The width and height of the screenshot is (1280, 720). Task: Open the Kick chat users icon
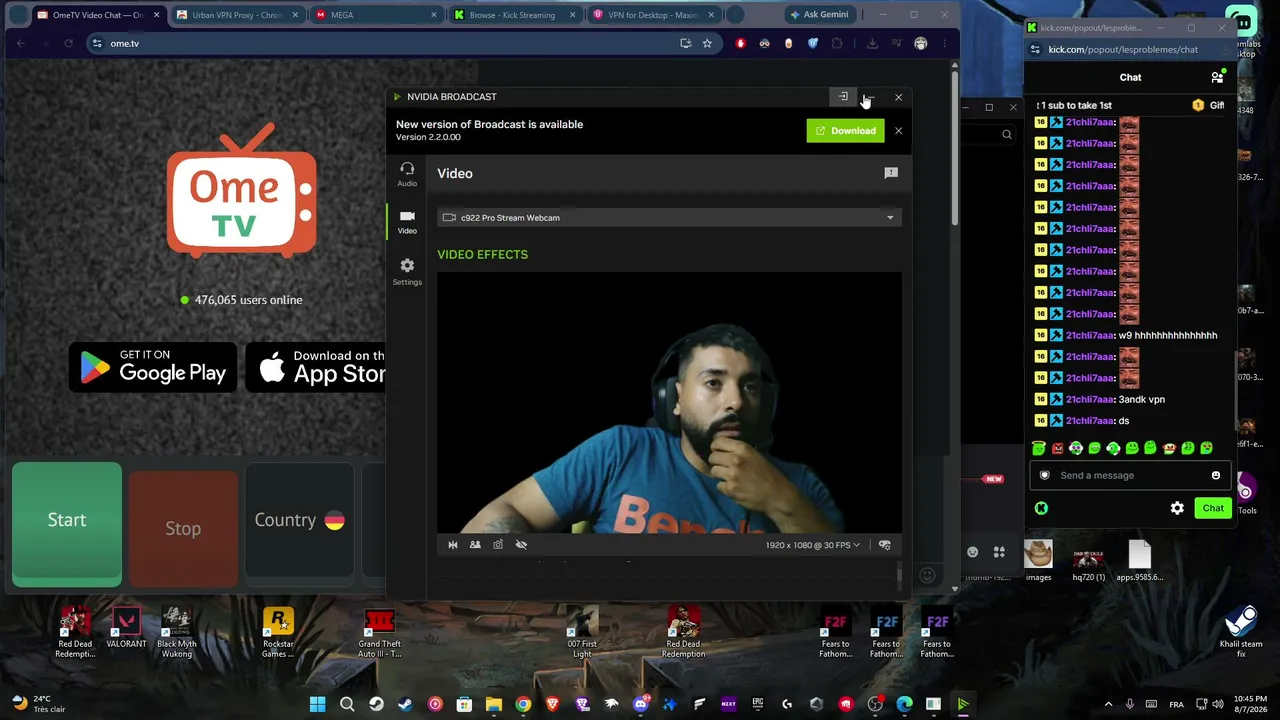[x=1217, y=77]
